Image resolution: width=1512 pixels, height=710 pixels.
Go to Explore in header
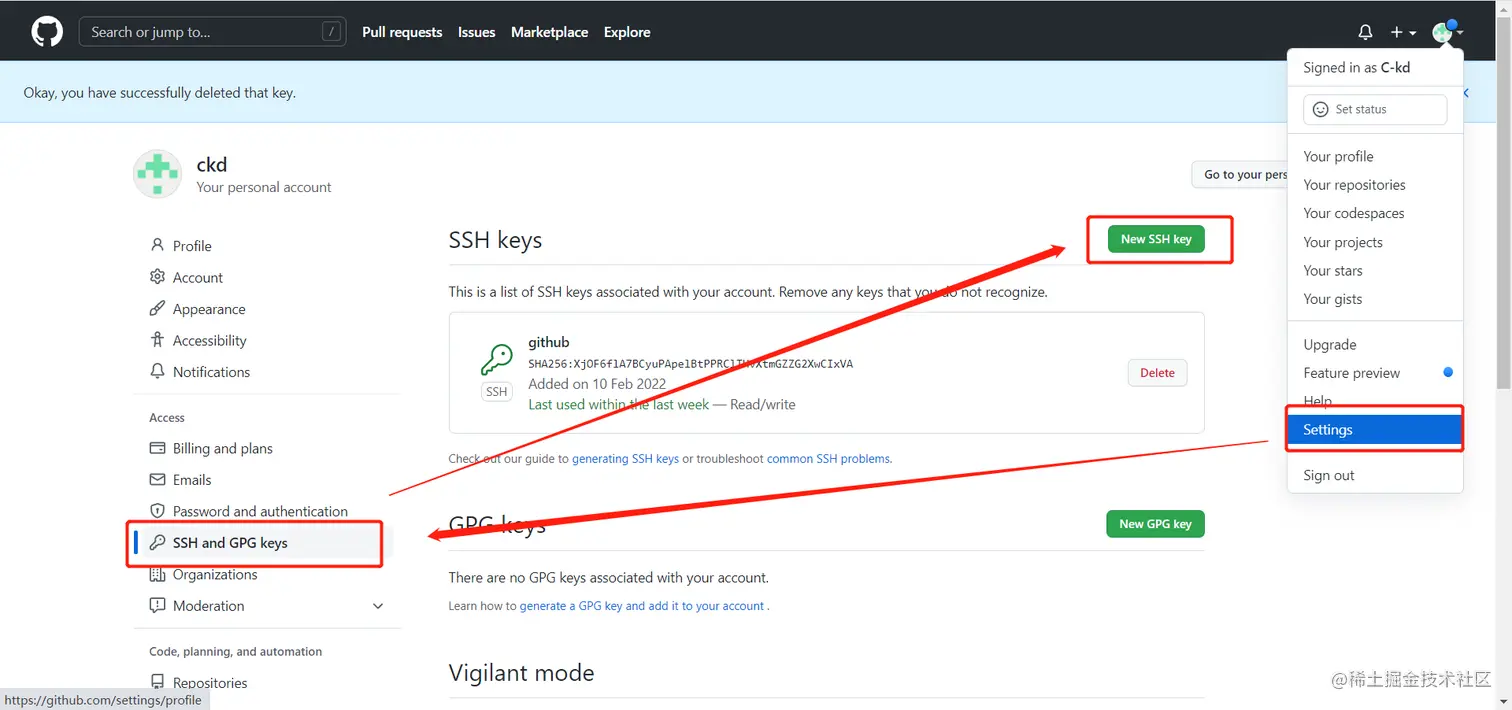627,32
